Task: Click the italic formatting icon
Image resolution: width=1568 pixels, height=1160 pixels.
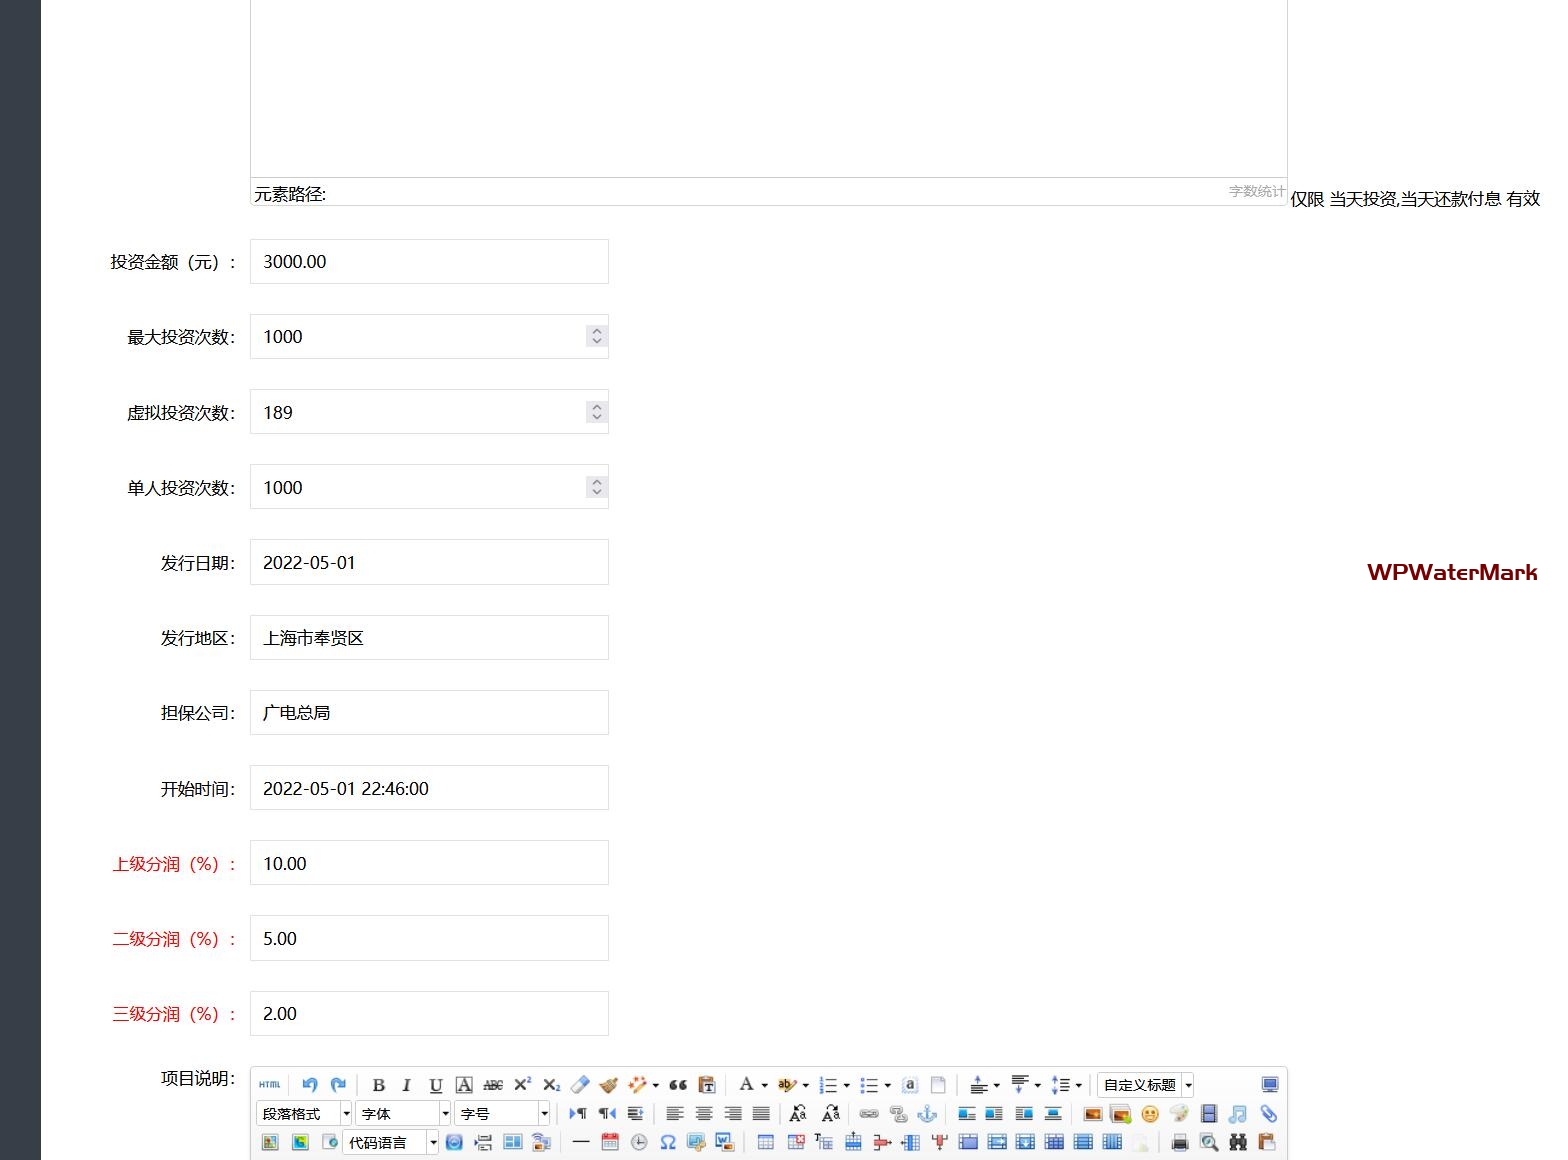Action: tap(406, 1085)
